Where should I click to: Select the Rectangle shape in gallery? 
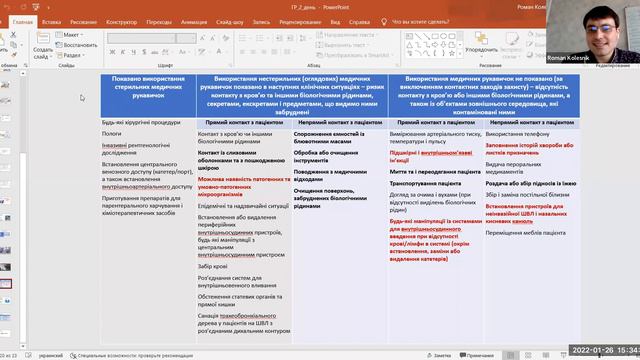435,36
